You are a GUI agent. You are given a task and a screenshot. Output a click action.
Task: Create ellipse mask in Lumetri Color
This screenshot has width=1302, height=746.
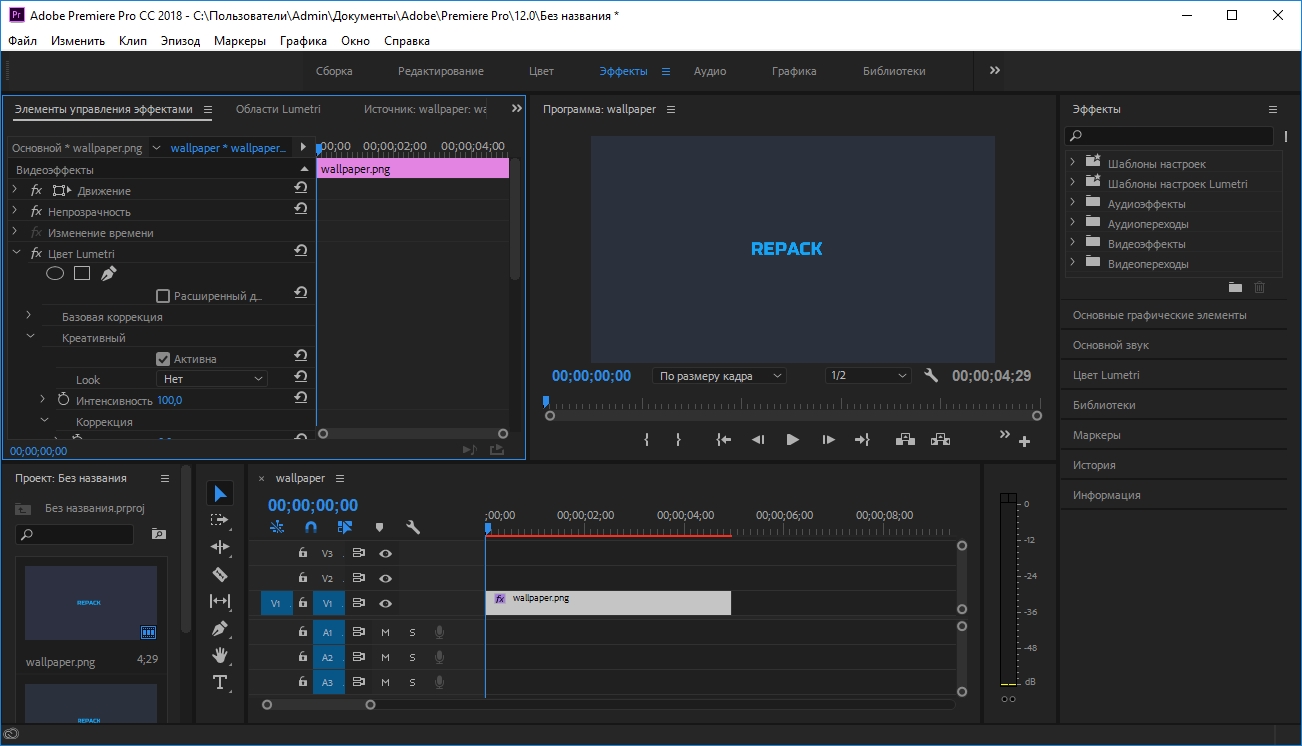(x=56, y=273)
